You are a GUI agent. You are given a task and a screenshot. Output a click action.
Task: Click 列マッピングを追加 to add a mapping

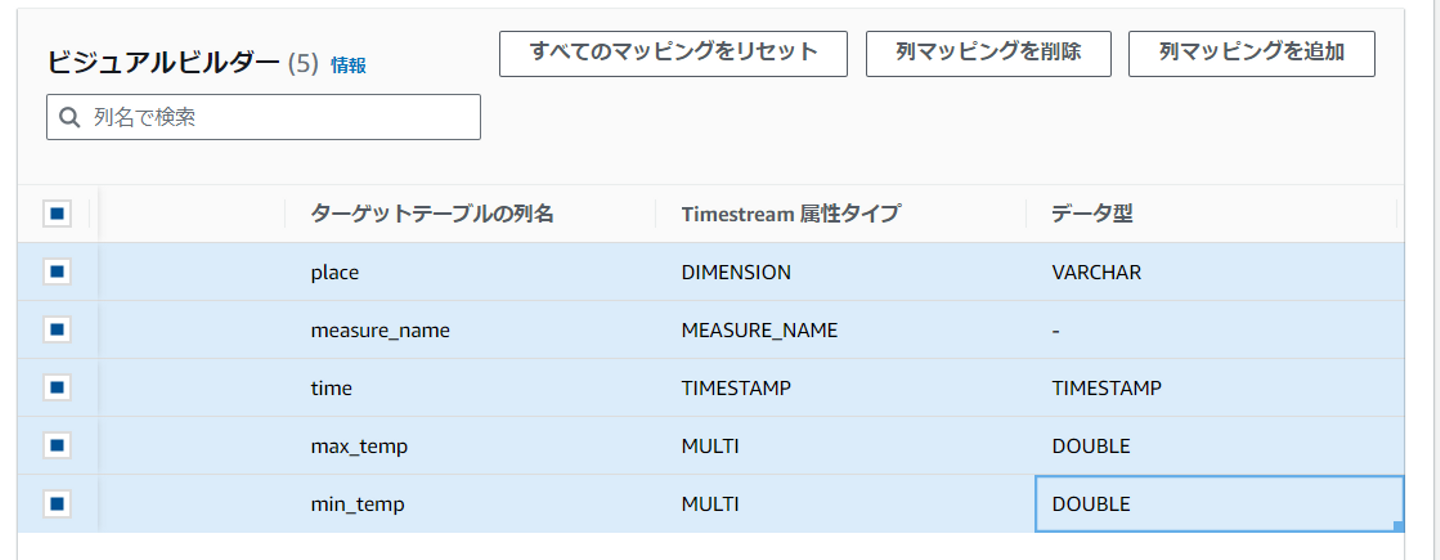pos(1251,53)
